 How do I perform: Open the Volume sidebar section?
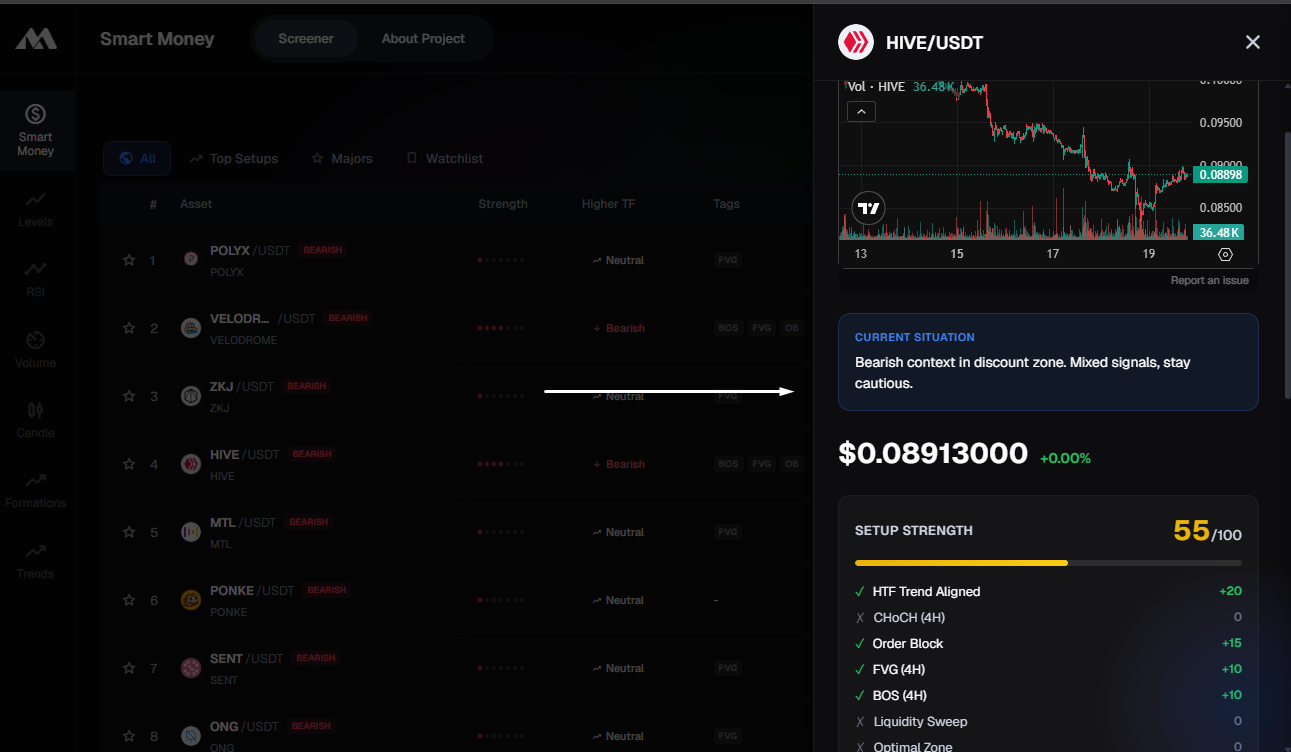coord(35,349)
